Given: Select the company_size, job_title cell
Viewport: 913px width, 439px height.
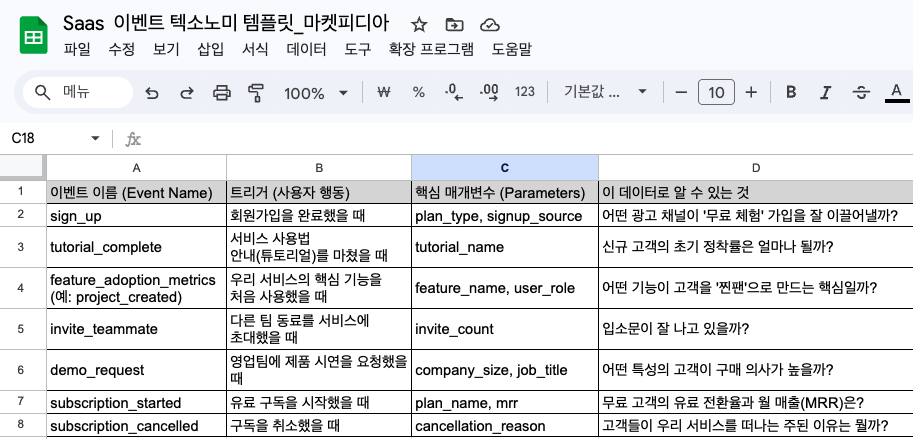Looking at the screenshot, I should (x=505, y=370).
